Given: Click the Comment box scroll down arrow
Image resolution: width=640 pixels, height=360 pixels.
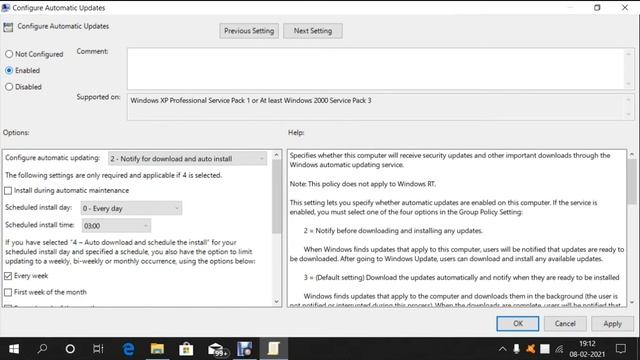Looking at the screenshot, I should pyautogui.click(x=628, y=84).
